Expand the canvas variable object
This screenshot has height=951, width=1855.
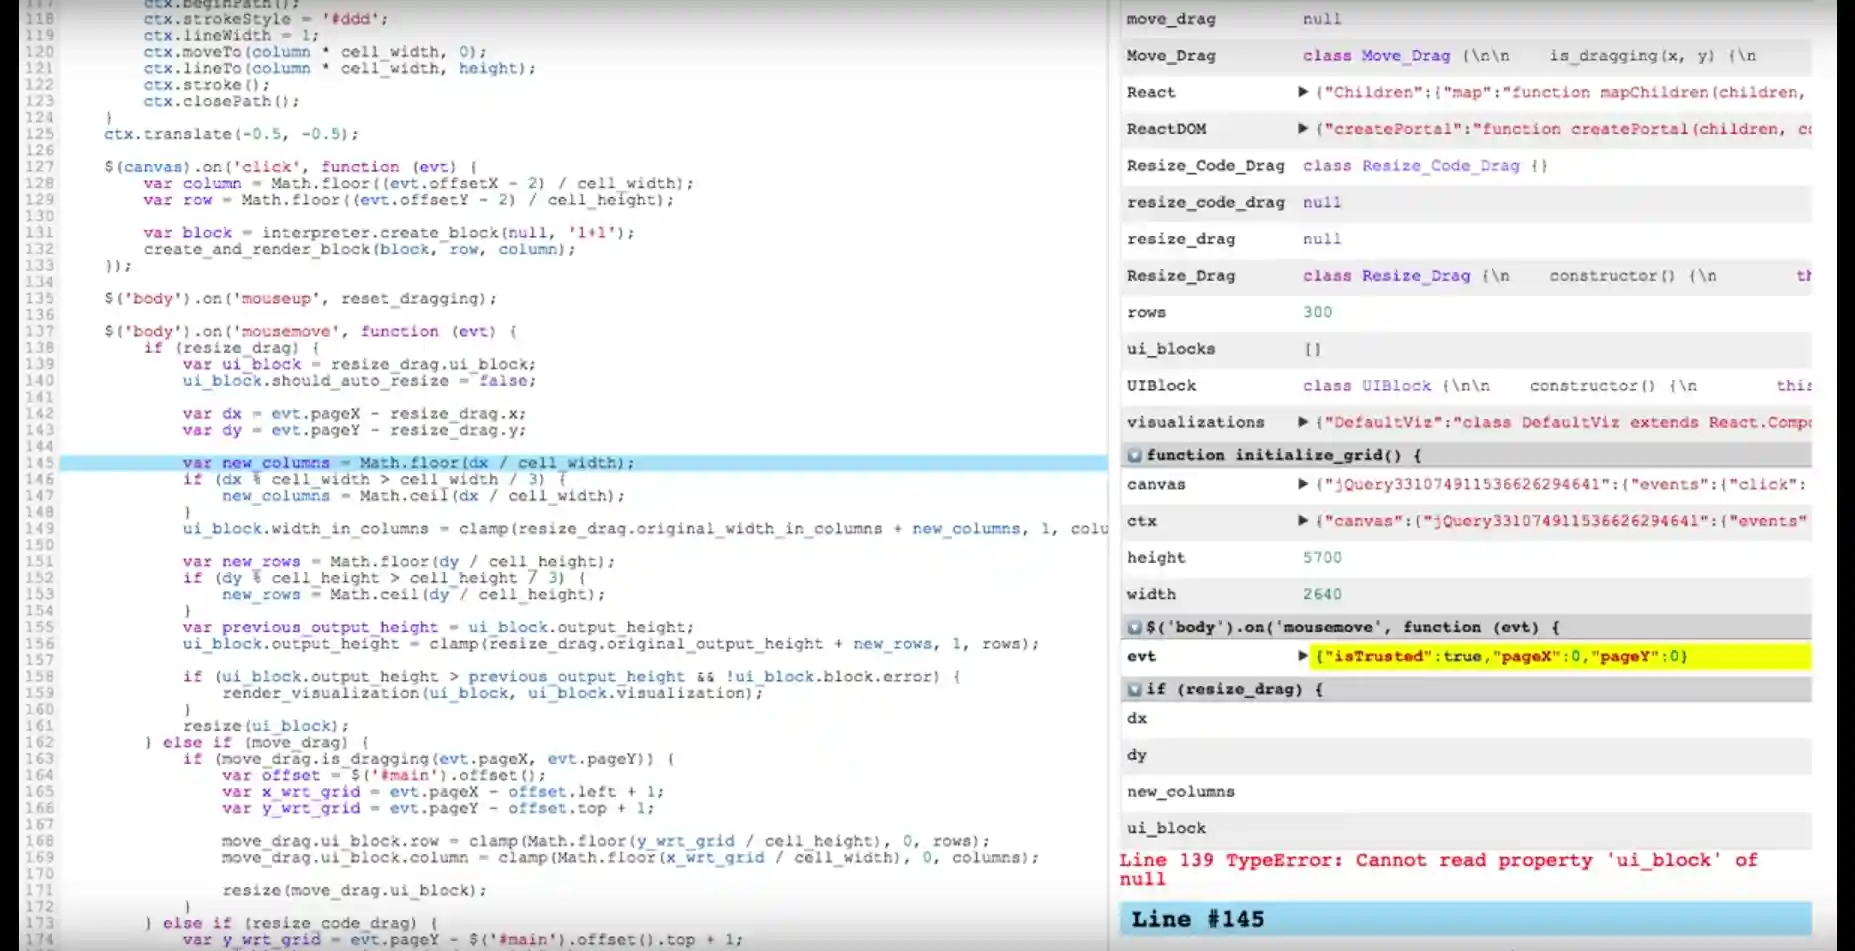(1302, 484)
